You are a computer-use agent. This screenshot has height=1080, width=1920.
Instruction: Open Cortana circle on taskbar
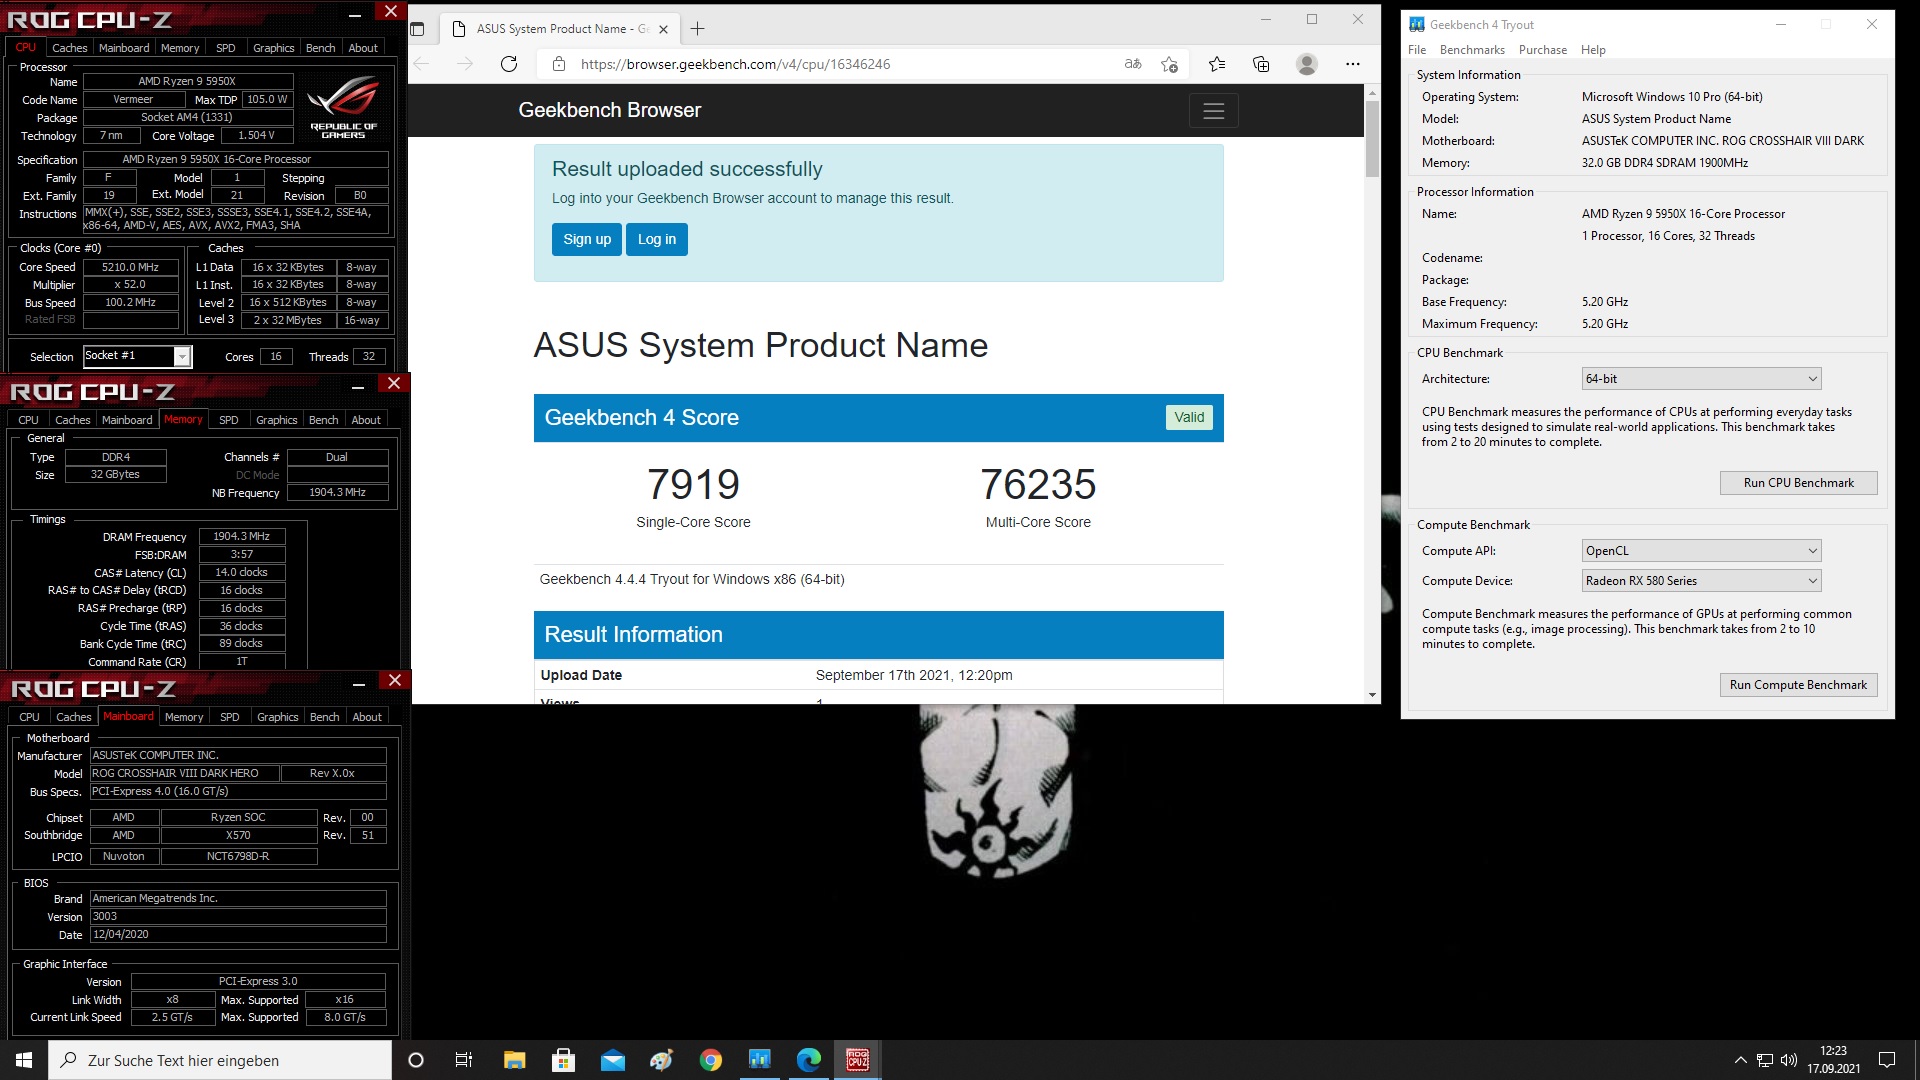click(416, 1060)
